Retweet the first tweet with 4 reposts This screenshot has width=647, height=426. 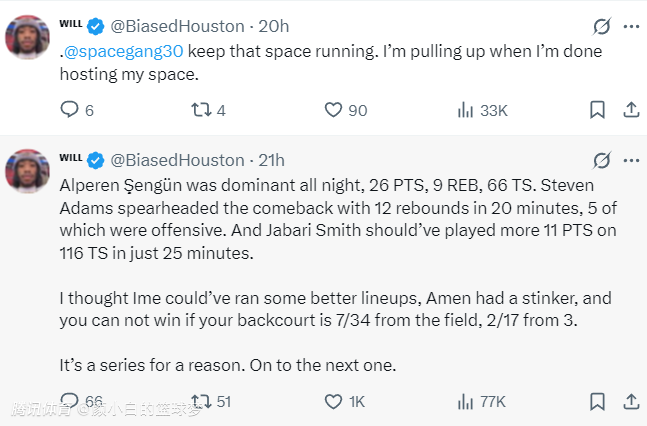pyautogui.click(x=199, y=110)
